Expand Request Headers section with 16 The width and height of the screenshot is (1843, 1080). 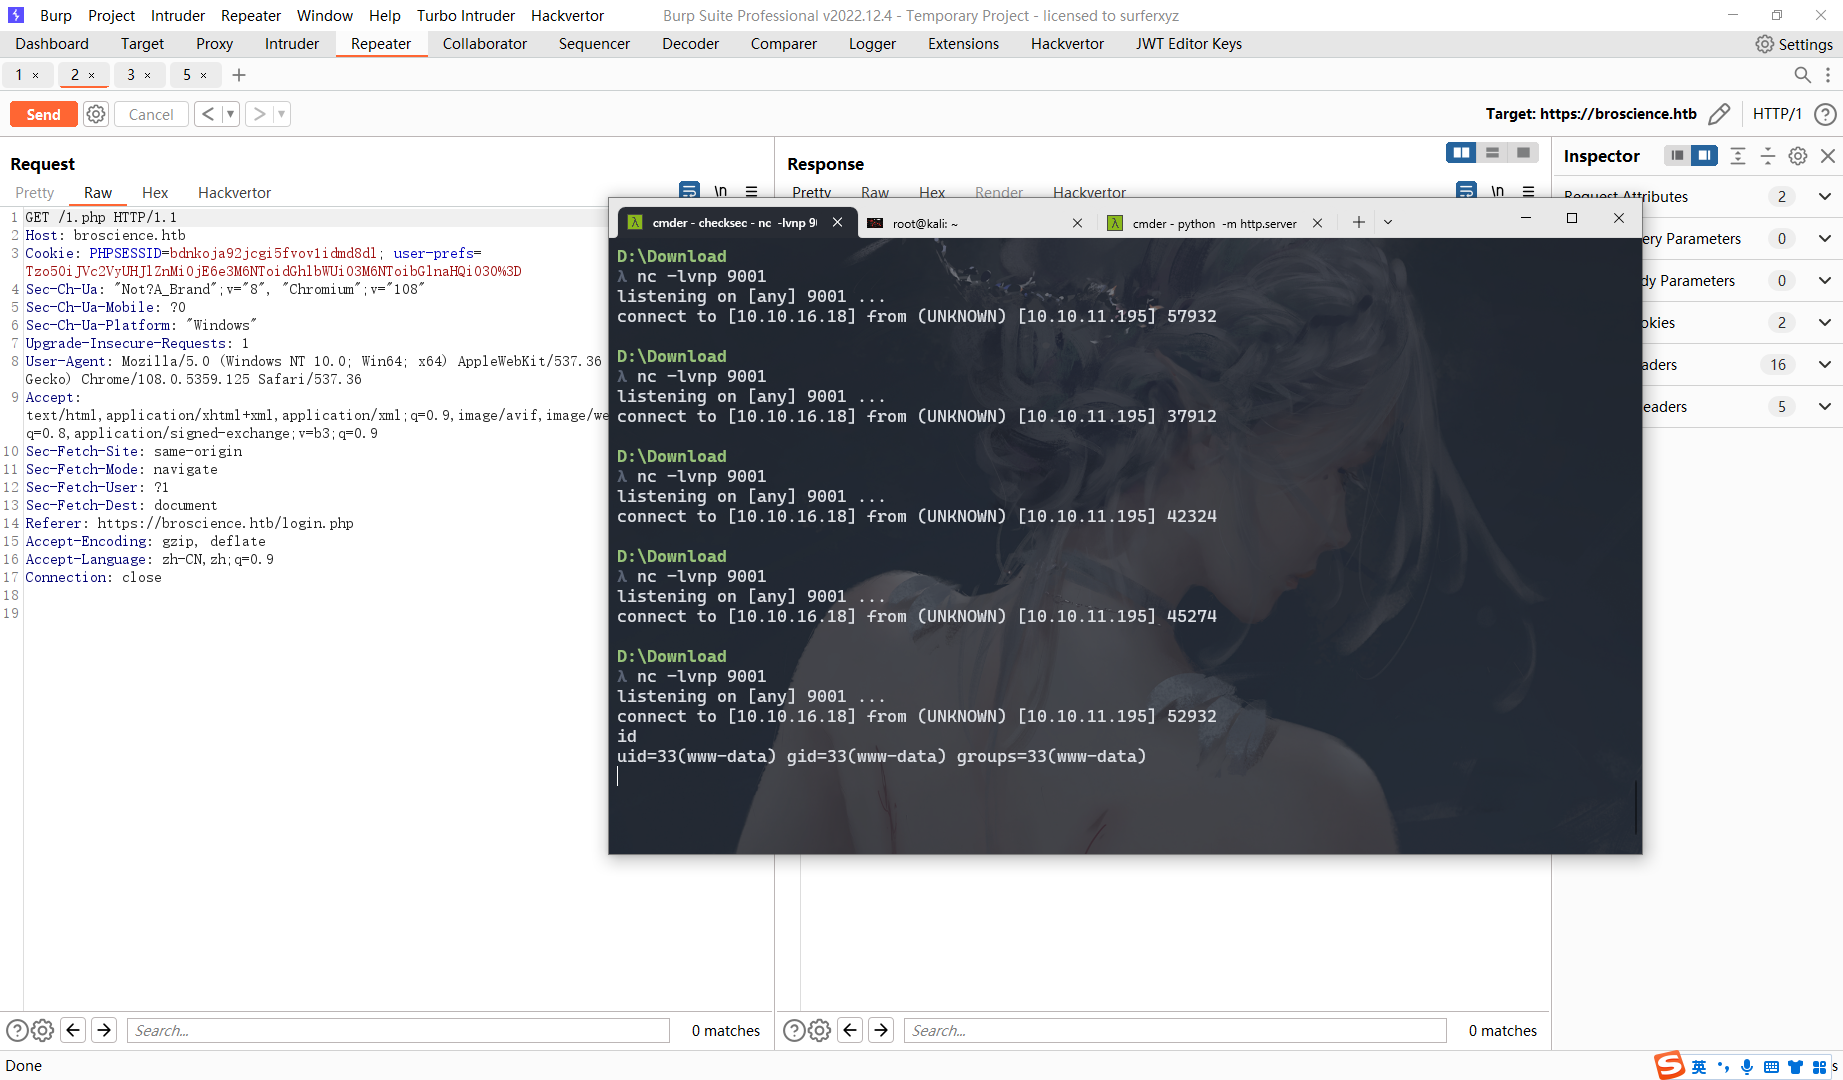[x=1825, y=365]
